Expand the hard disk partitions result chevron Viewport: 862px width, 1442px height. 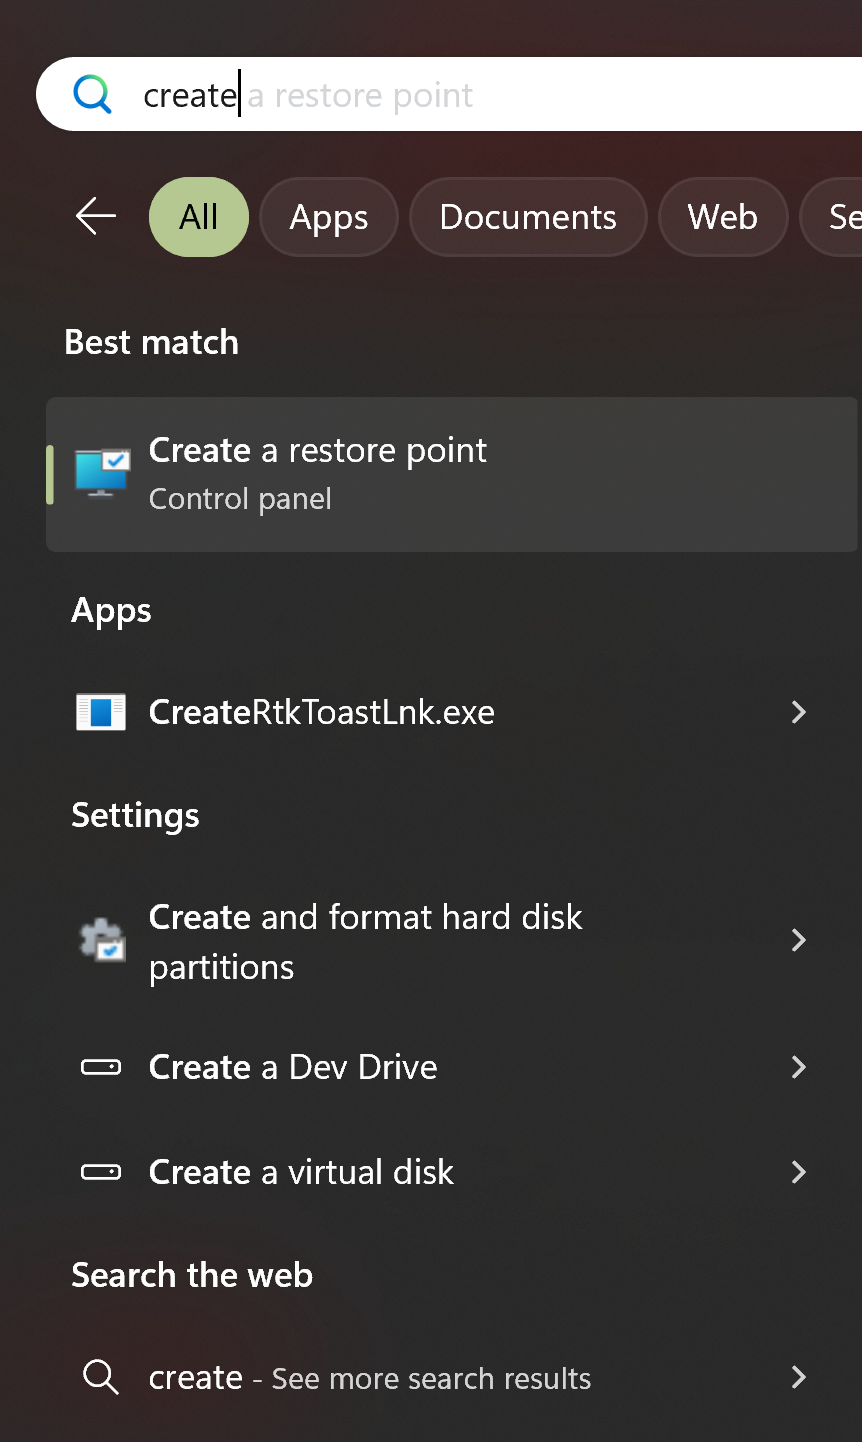coord(798,940)
